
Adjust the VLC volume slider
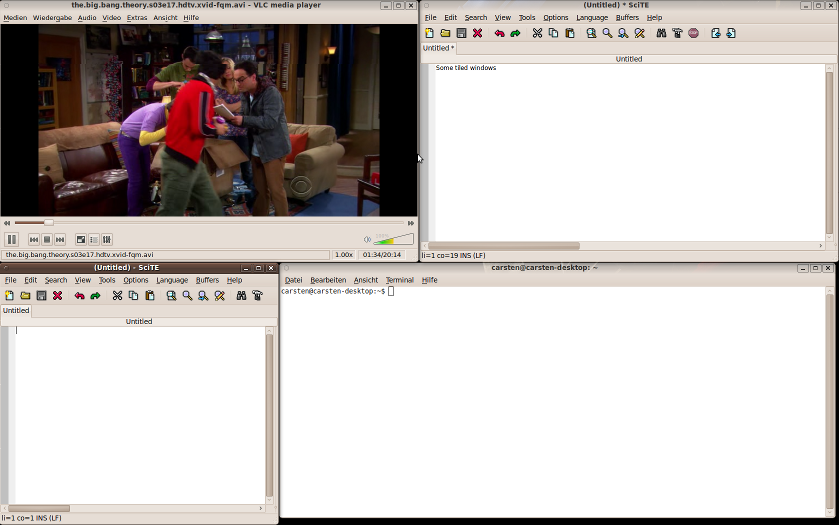pyautogui.click(x=394, y=239)
